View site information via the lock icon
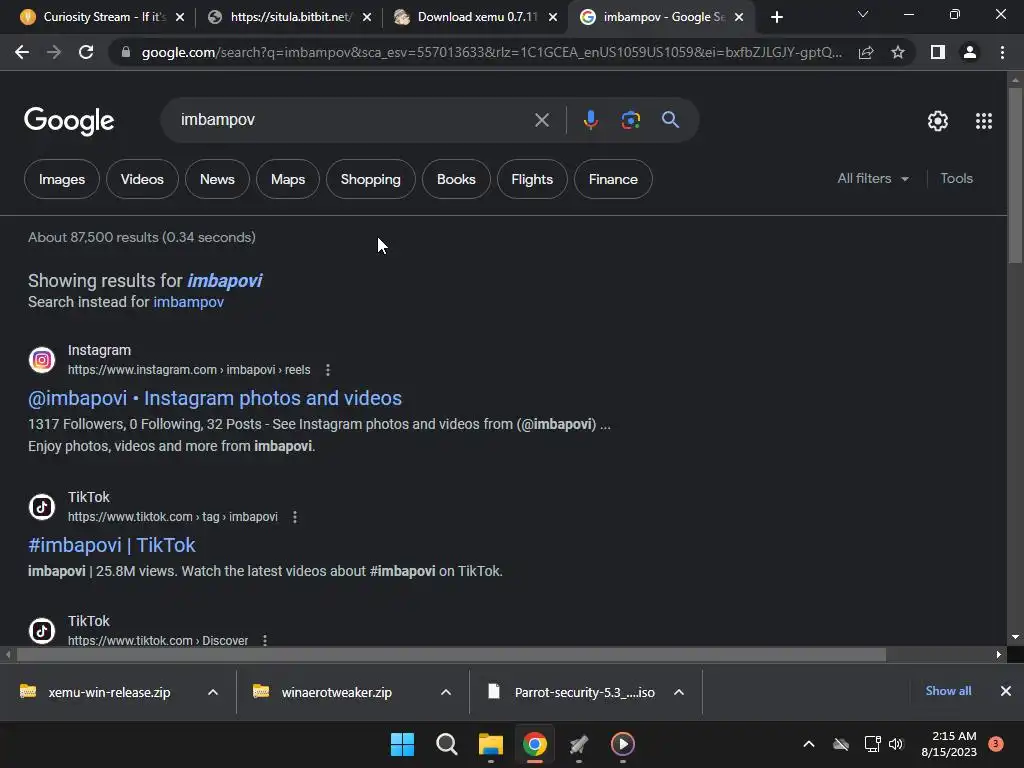 [x=126, y=52]
